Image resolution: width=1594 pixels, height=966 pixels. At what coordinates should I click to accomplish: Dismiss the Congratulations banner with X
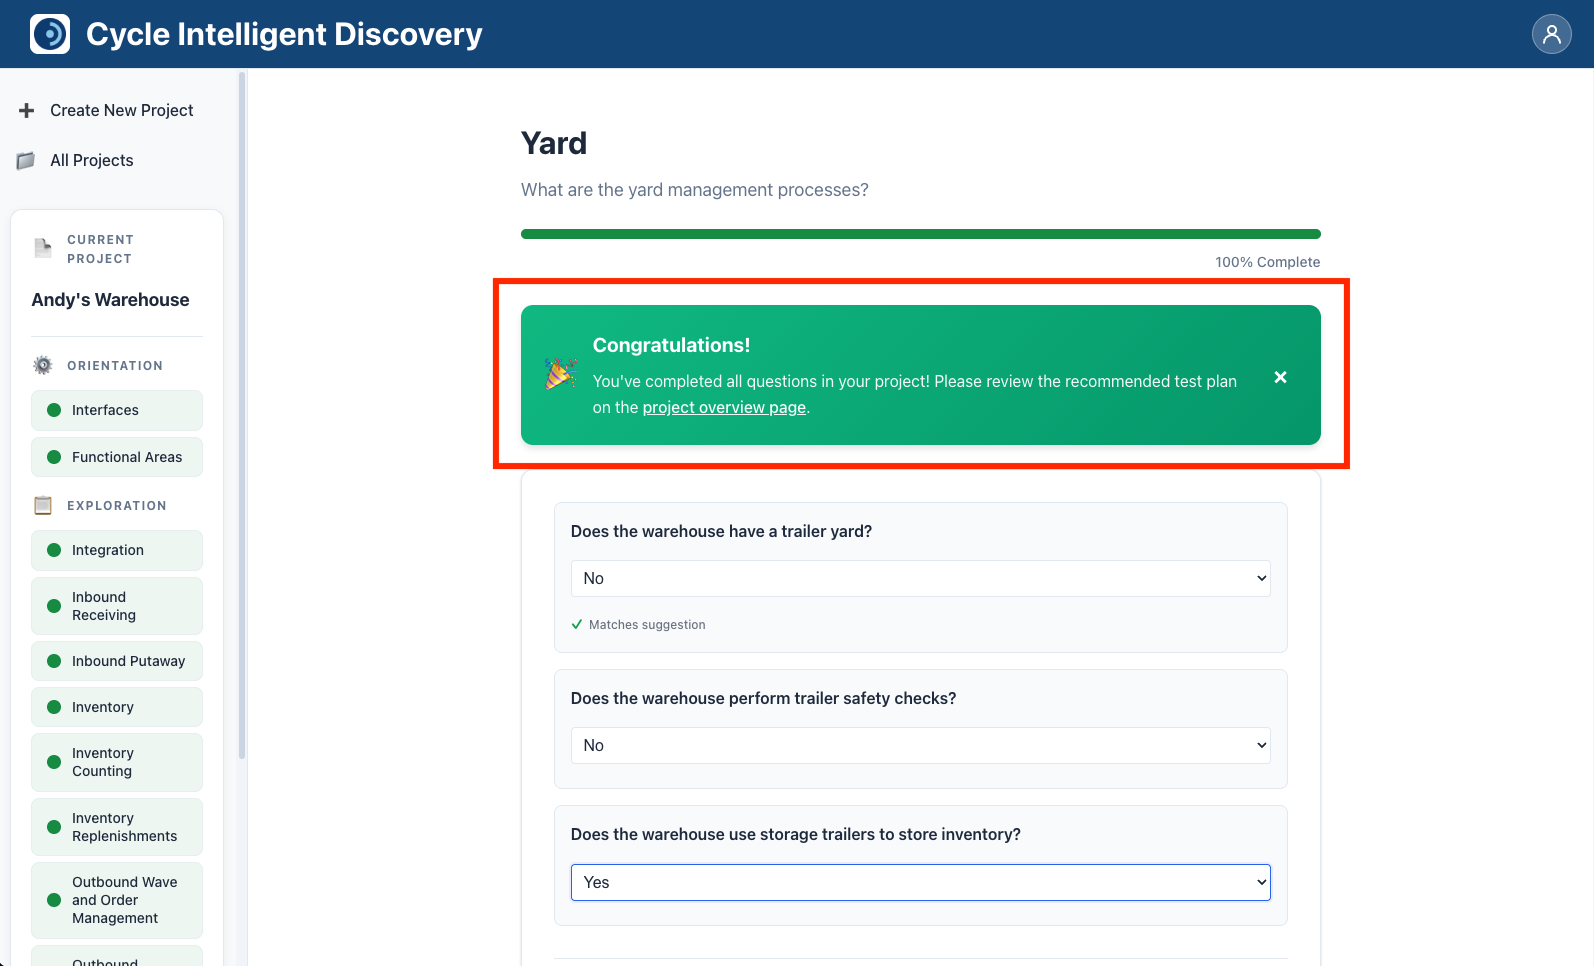(x=1280, y=377)
